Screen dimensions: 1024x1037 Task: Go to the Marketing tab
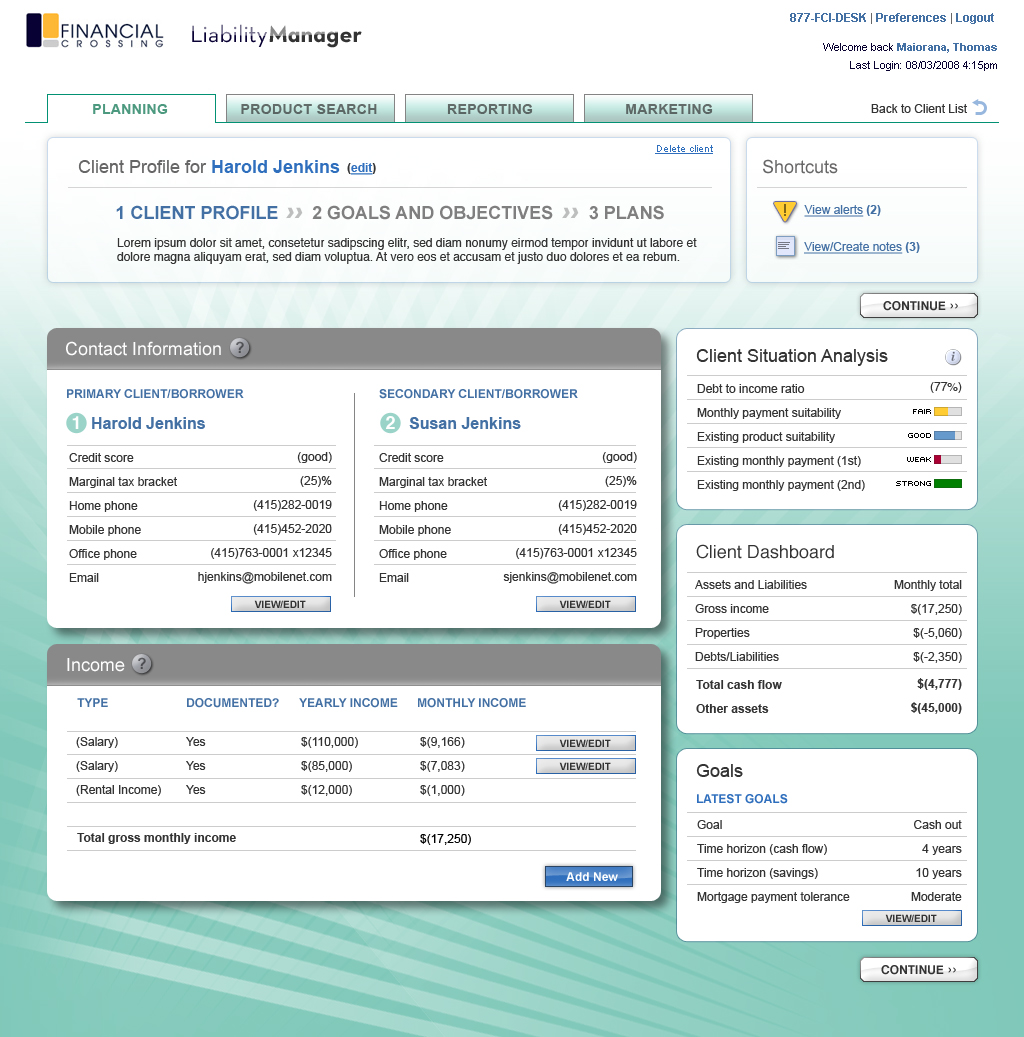pos(668,109)
